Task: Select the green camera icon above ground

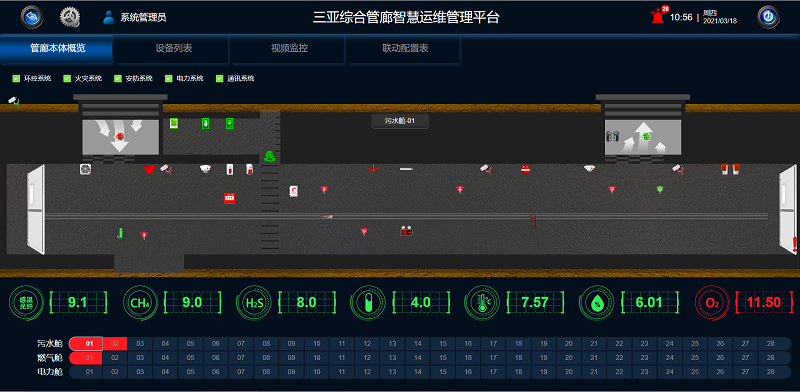Action: click(14, 101)
